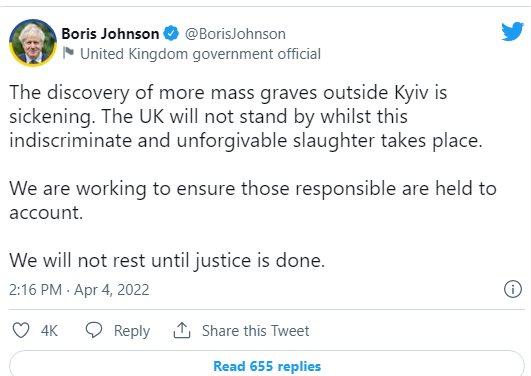The width and height of the screenshot is (531, 376).
Task: Click the share upload arrow icon
Action: coord(182,330)
